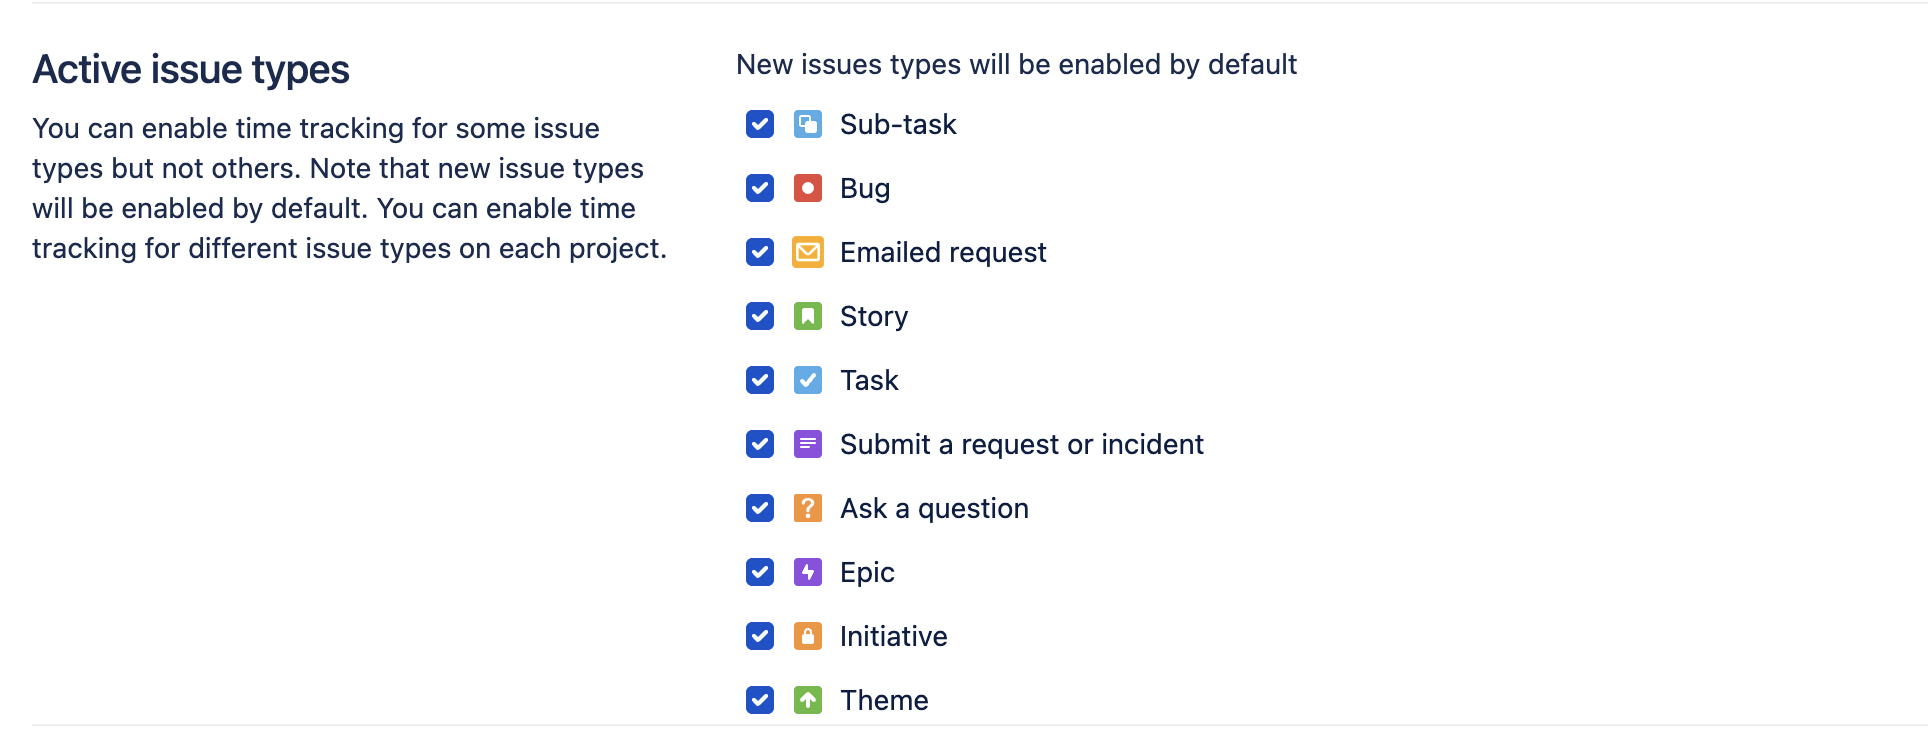The width and height of the screenshot is (1928, 729).
Task: Click the green arrow Theme icon
Action: (807, 700)
